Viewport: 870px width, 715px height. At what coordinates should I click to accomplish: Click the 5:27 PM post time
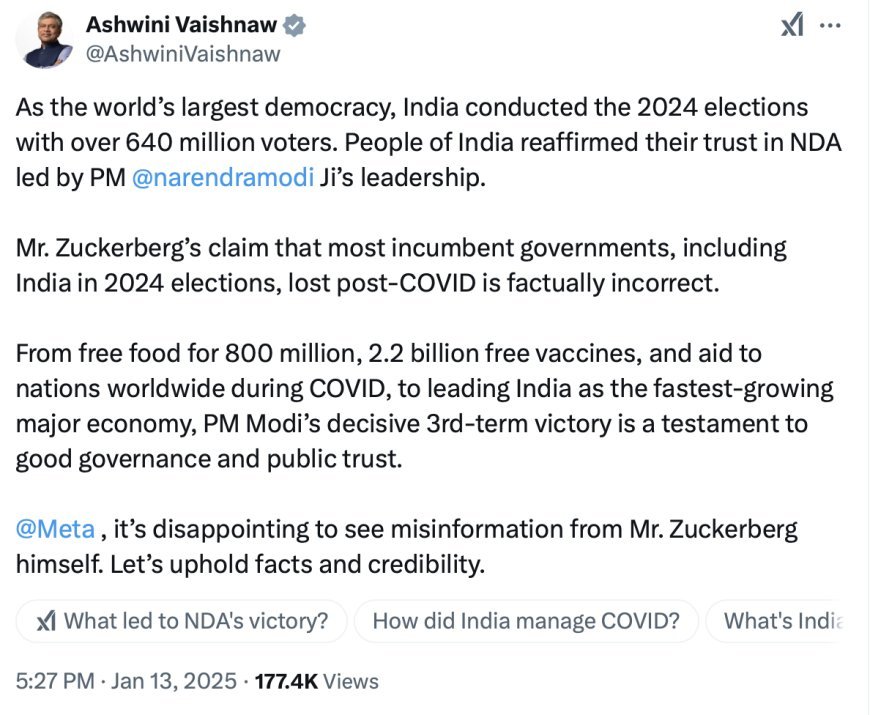point(55,681)
